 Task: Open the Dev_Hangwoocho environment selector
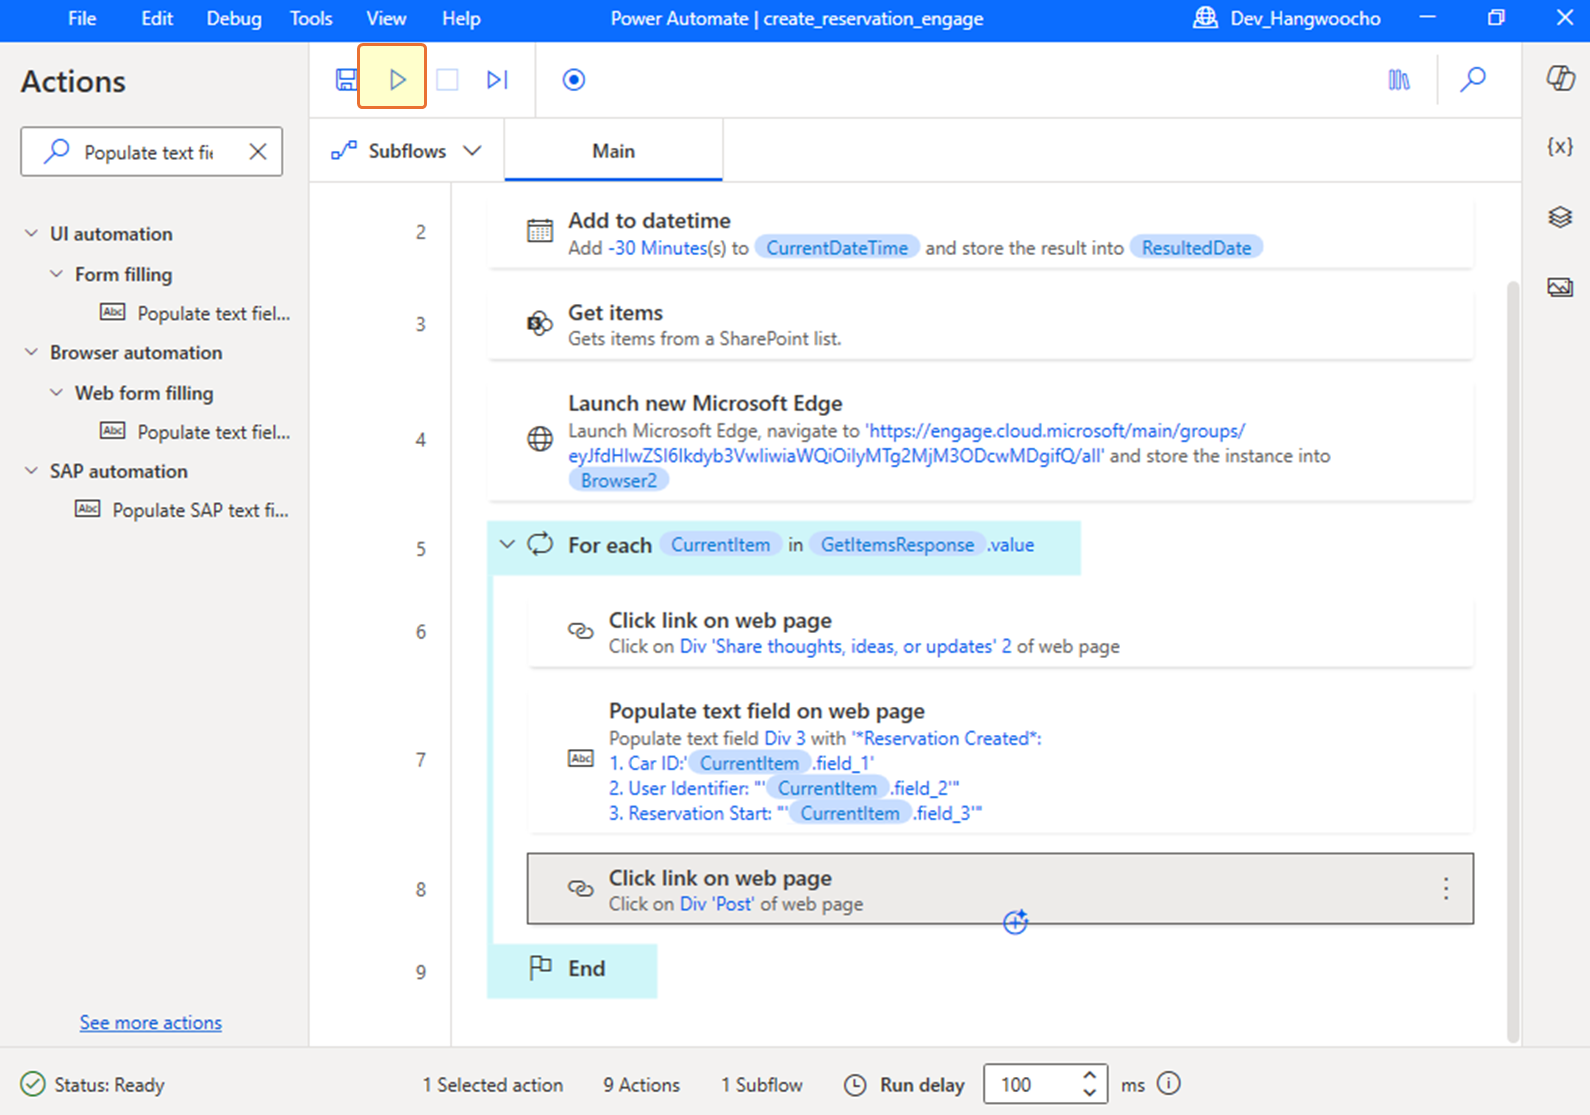[1287, 19]
